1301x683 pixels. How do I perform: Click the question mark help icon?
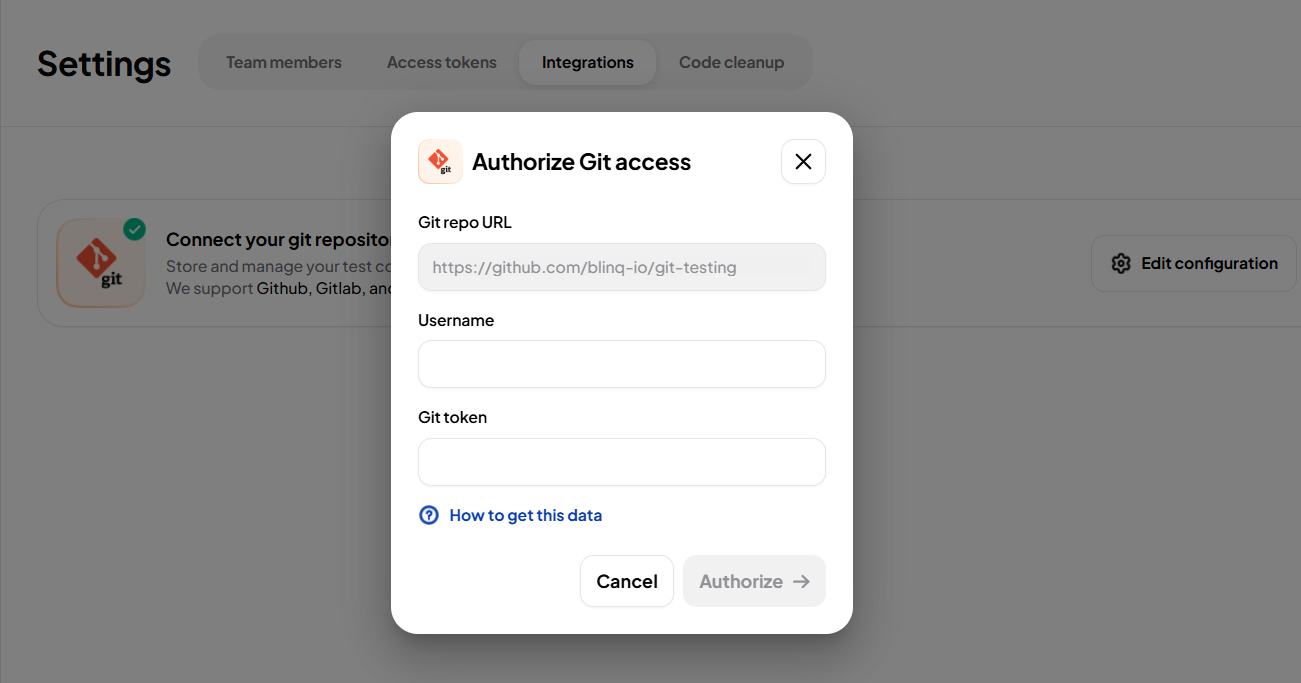[x=429, y=515]
